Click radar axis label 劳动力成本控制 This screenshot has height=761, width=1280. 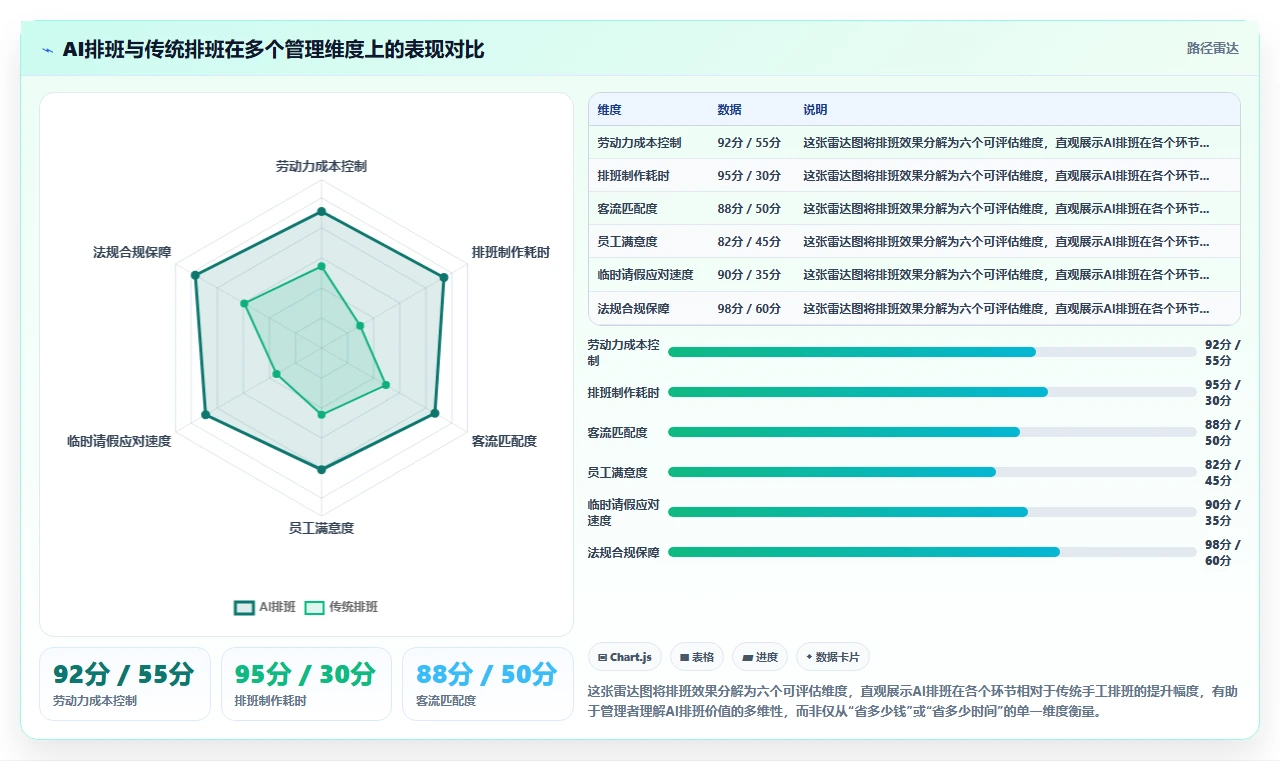321,166
